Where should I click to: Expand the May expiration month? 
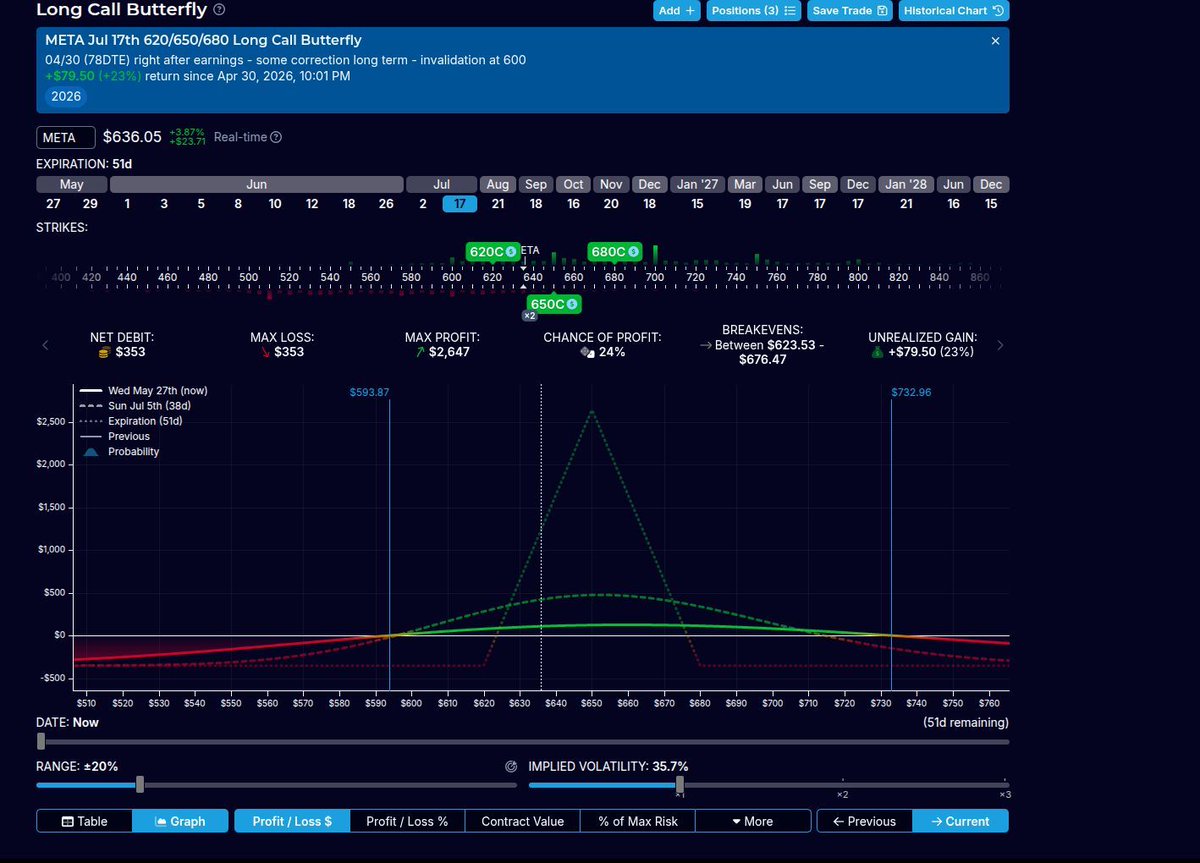pos(72,184)
